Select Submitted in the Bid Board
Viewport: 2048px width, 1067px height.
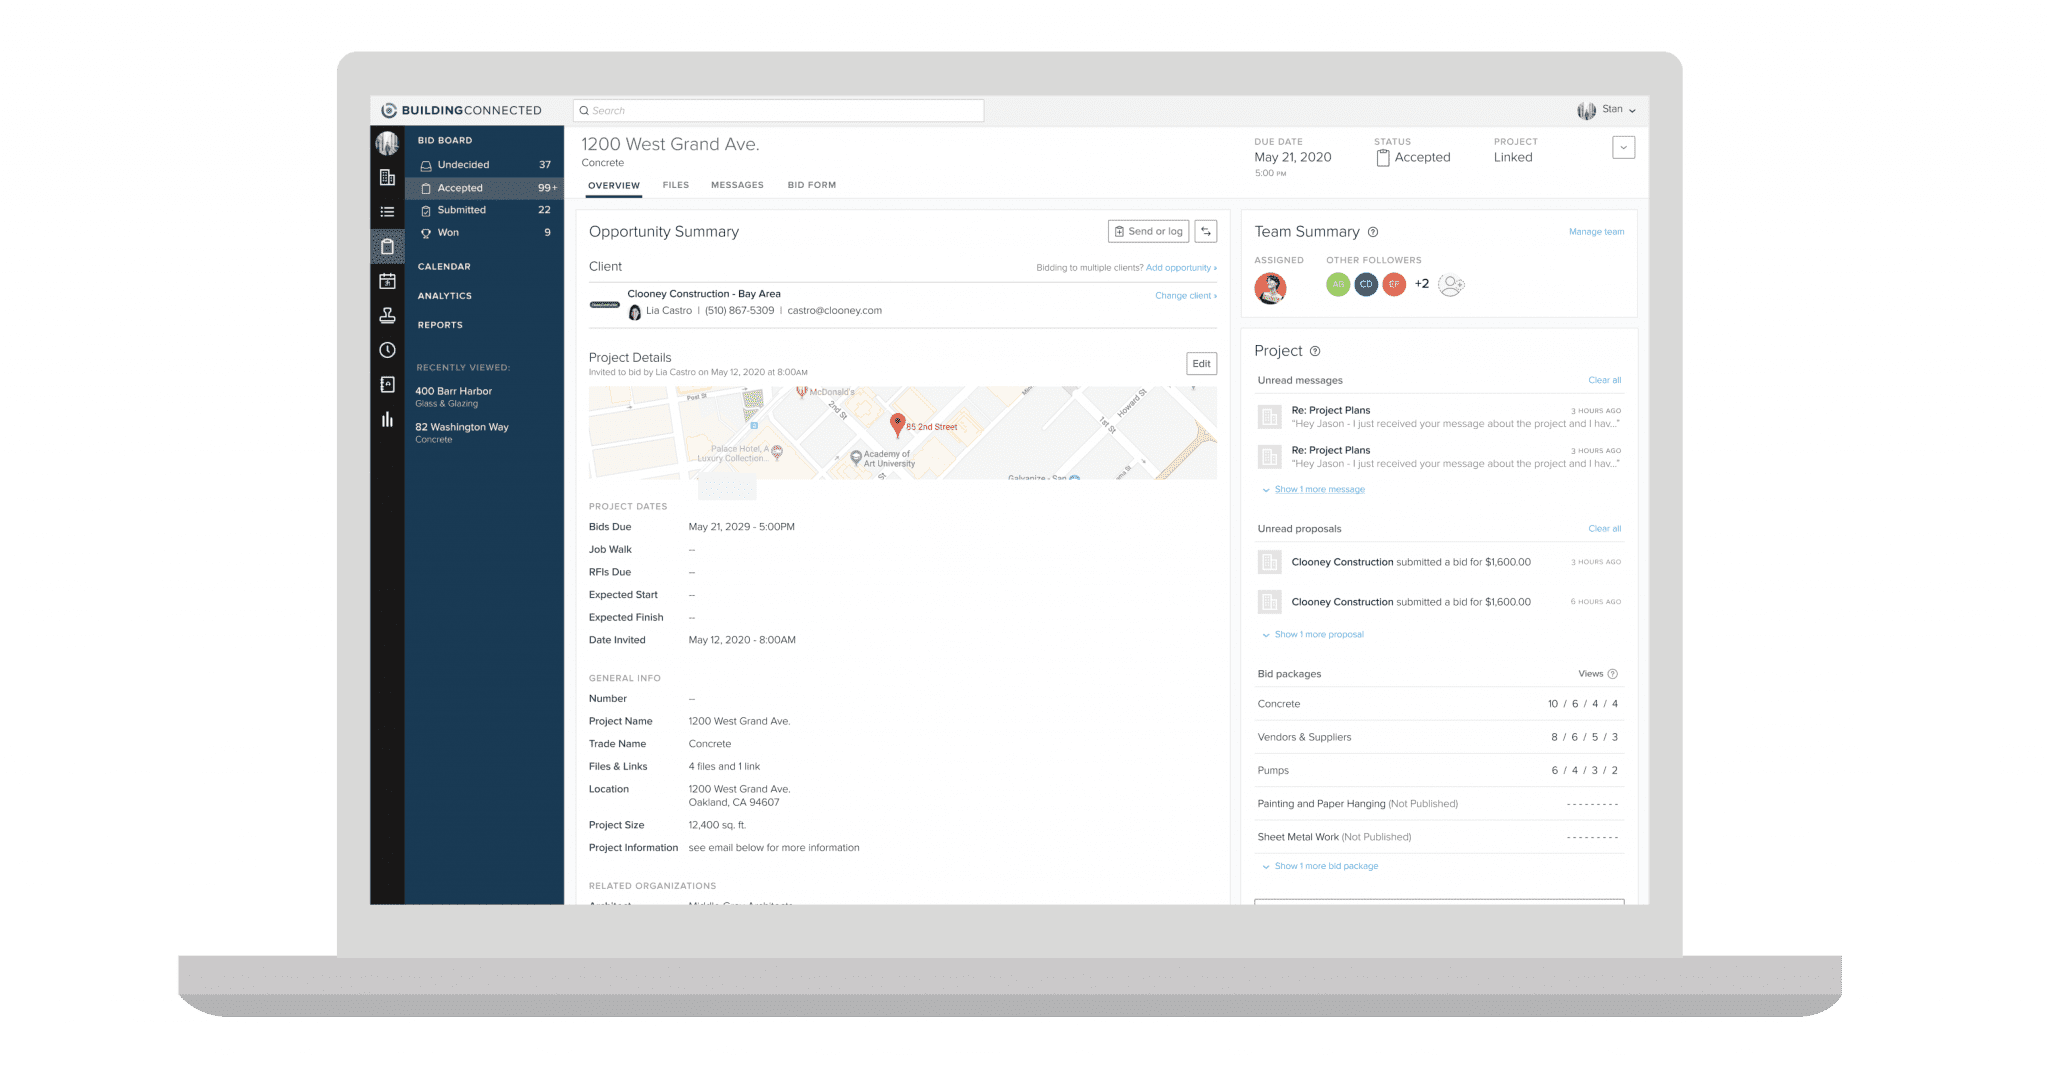(485, 210)
